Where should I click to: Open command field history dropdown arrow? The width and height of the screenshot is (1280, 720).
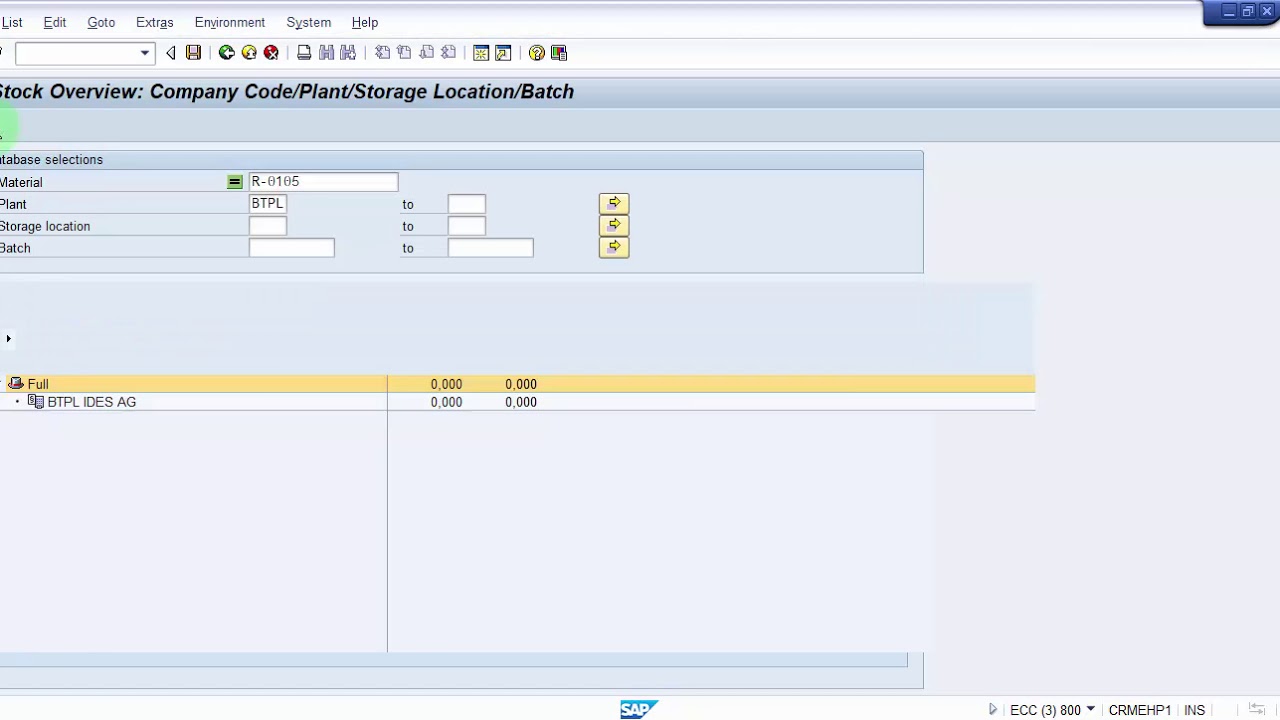pos(145,53)
